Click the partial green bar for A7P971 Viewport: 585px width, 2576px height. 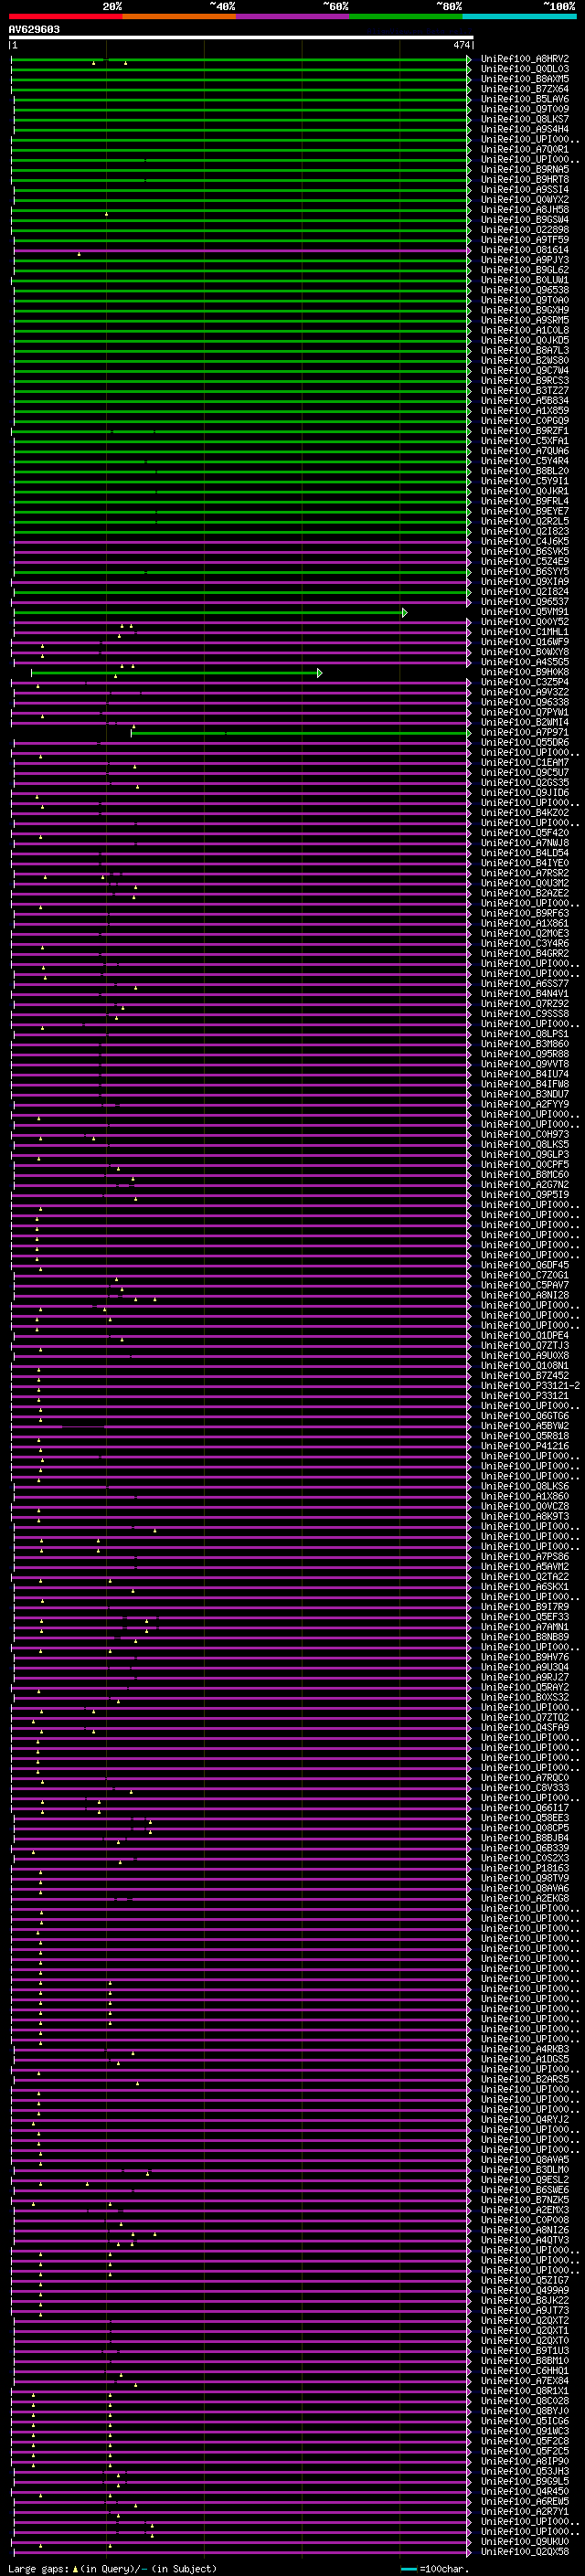pos(300,733)
